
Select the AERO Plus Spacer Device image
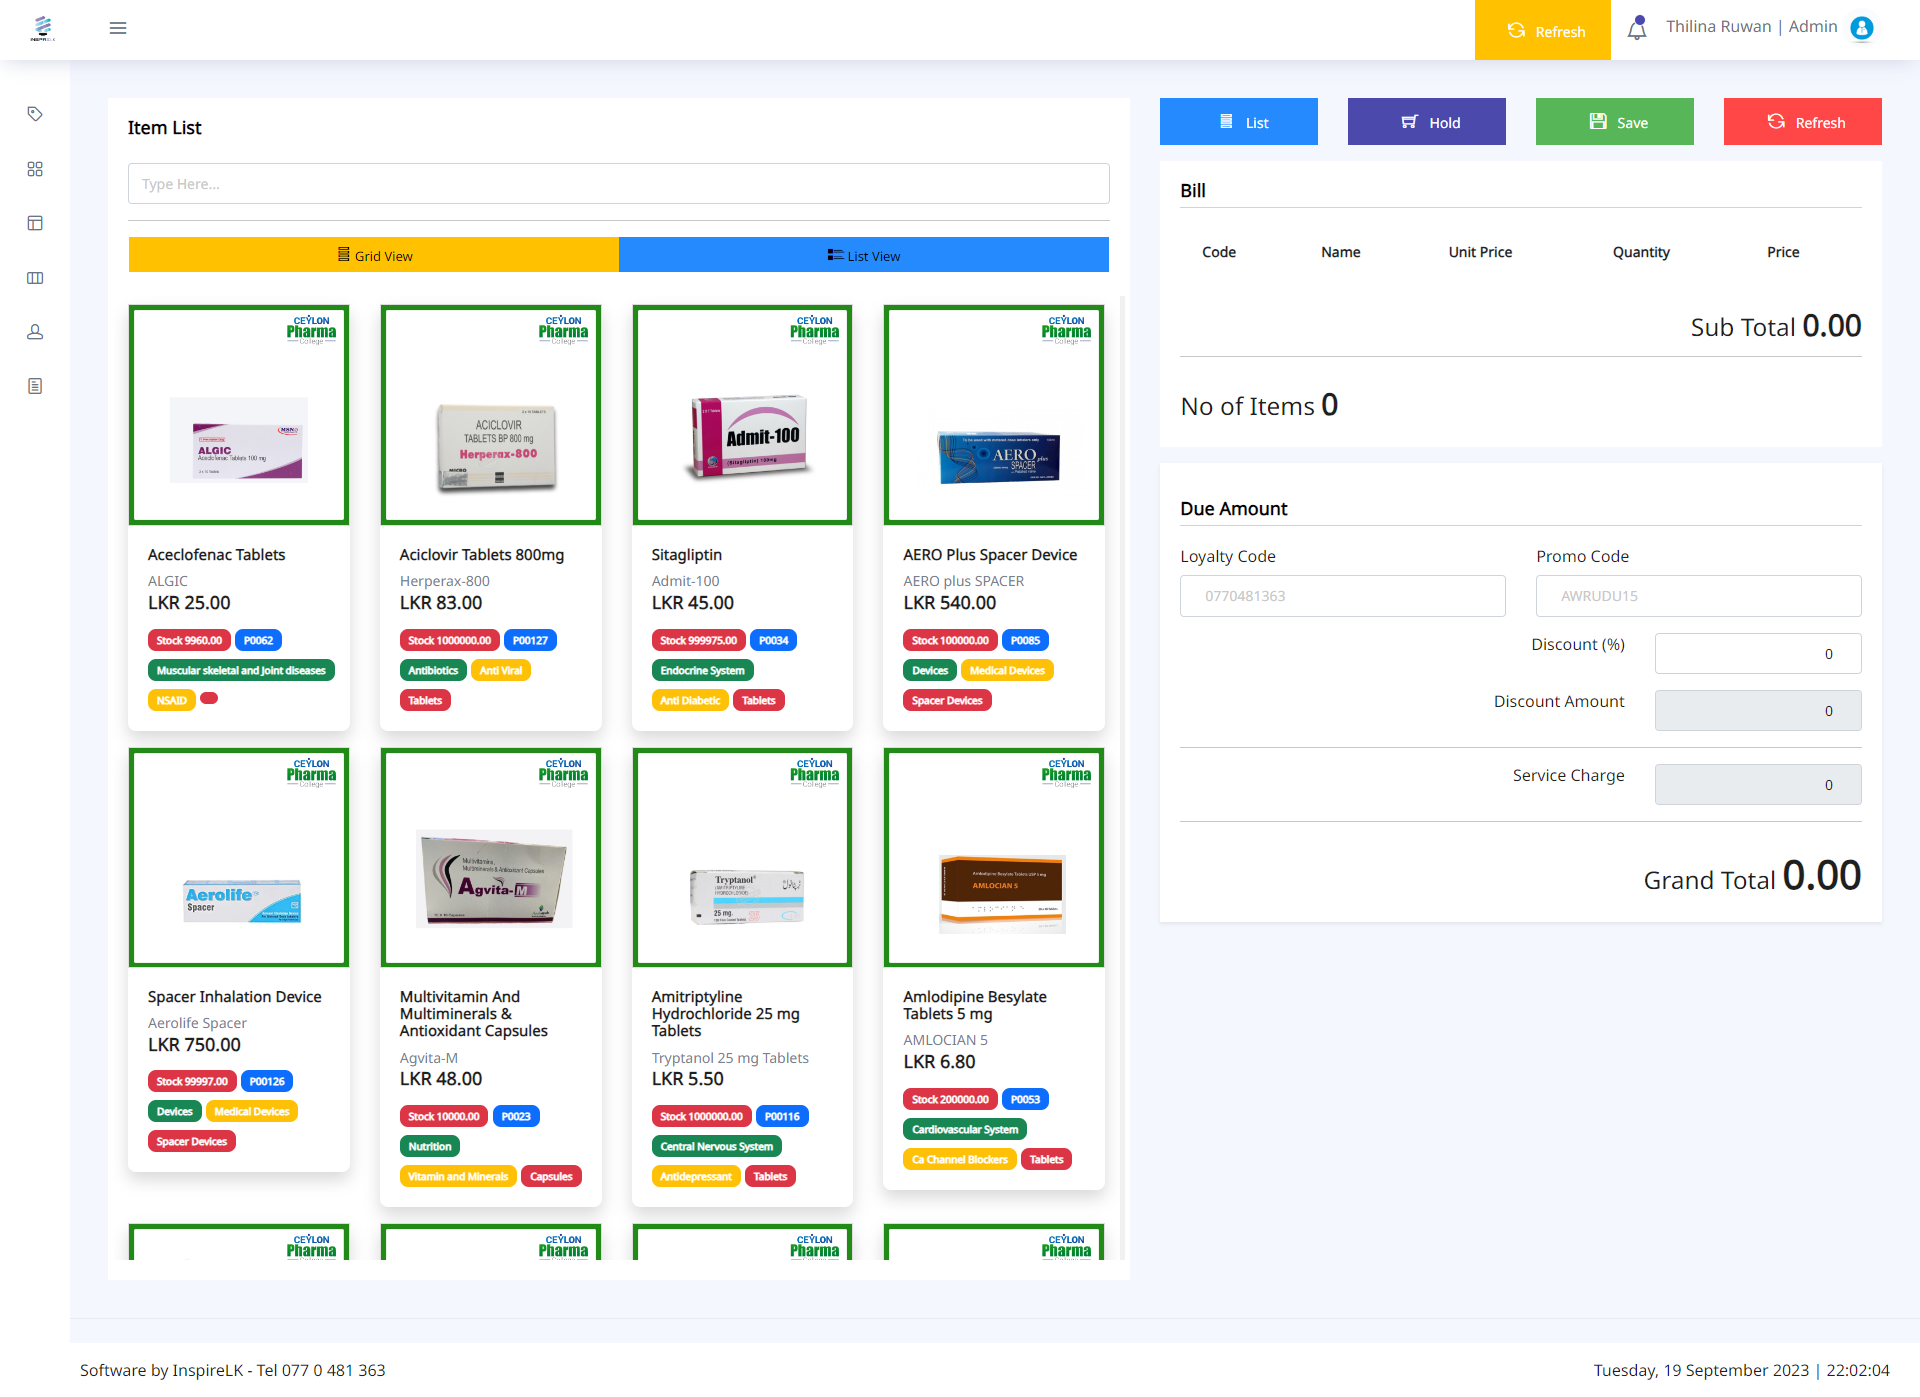[994, 415]
